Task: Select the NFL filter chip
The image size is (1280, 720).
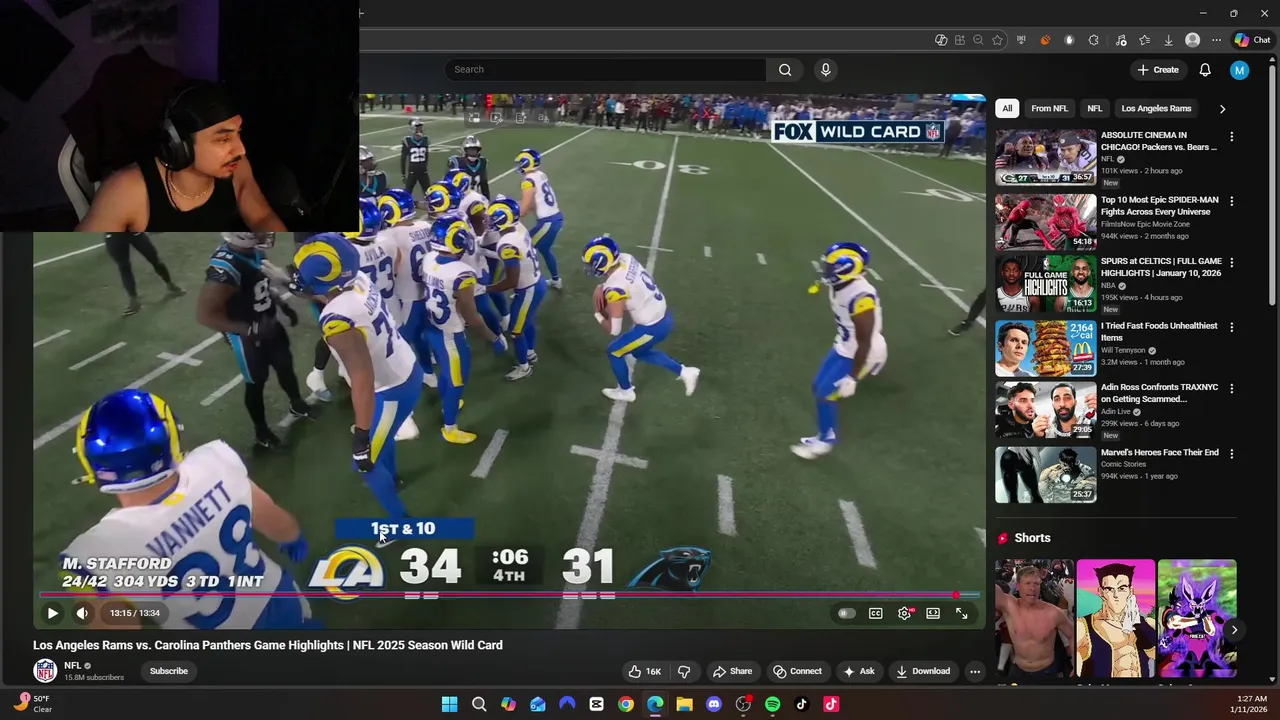Action: tap(1095, 108)
